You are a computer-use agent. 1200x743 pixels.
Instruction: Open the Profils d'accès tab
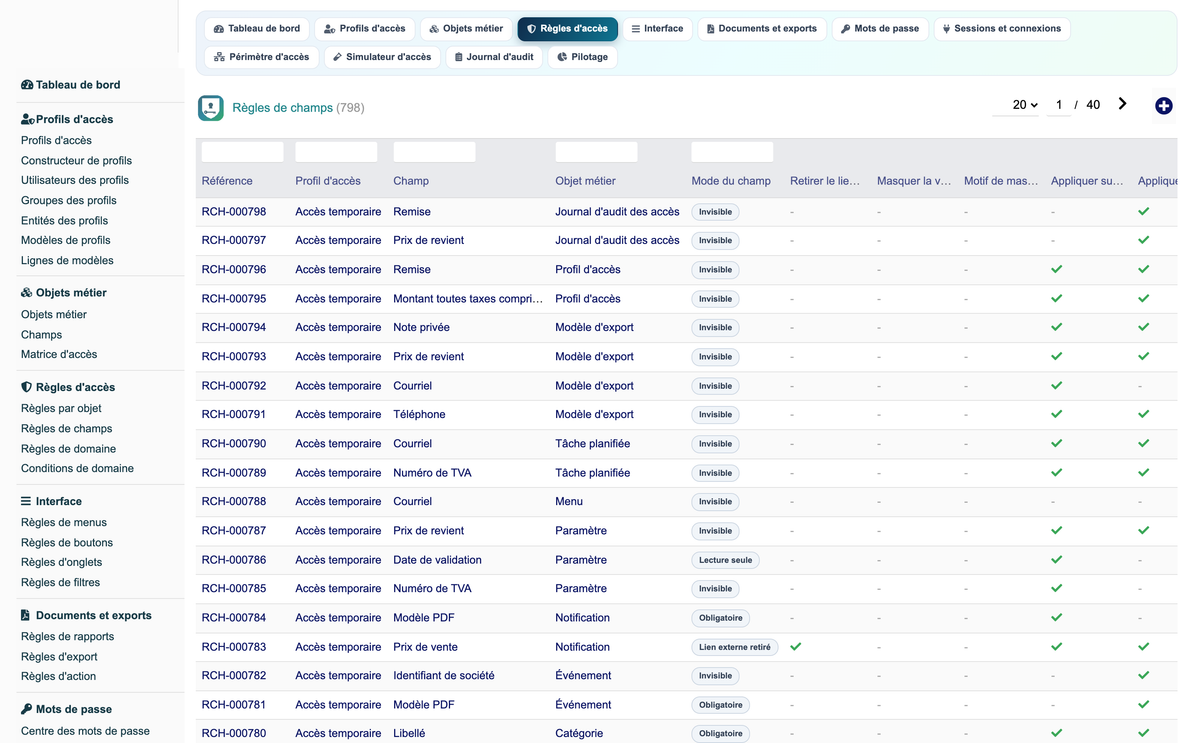coord(365,29)
